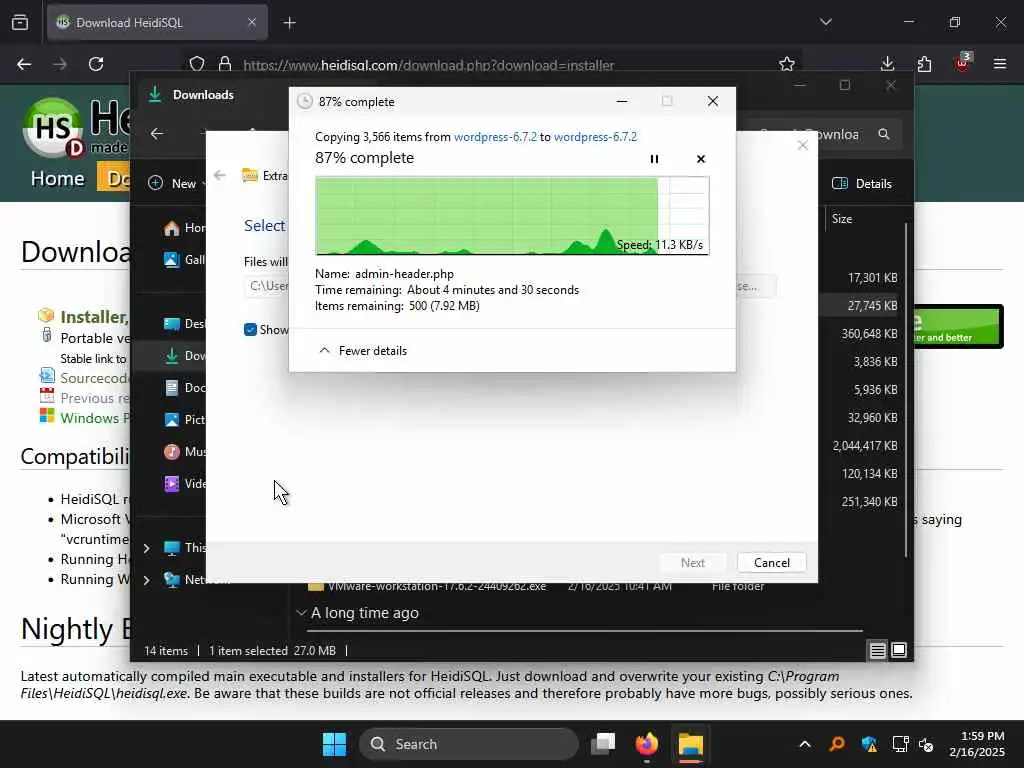This screenshot has height=768, width=1024.
Task: Click the File Explorer search magnifier icon
Action: [884, 134]
